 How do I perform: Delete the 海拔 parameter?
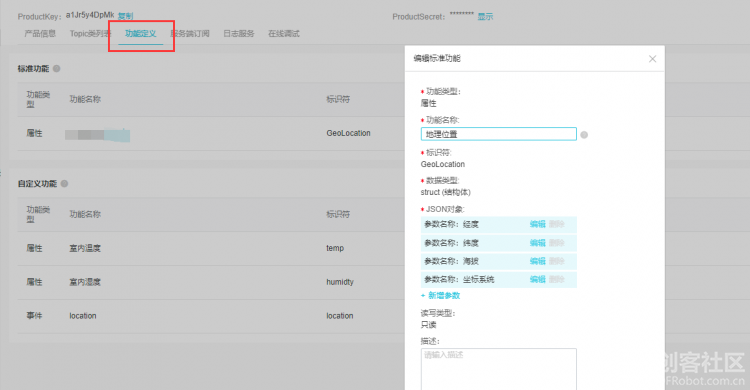(x=557, y=261)
